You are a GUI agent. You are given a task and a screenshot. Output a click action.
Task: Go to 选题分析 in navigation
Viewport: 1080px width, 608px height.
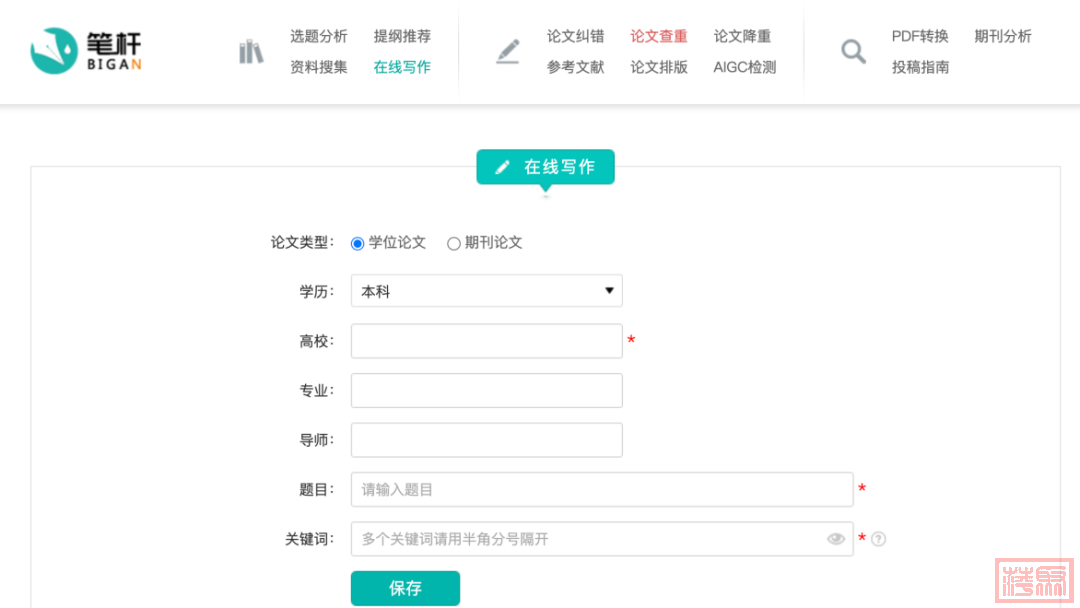pos(318,36)
